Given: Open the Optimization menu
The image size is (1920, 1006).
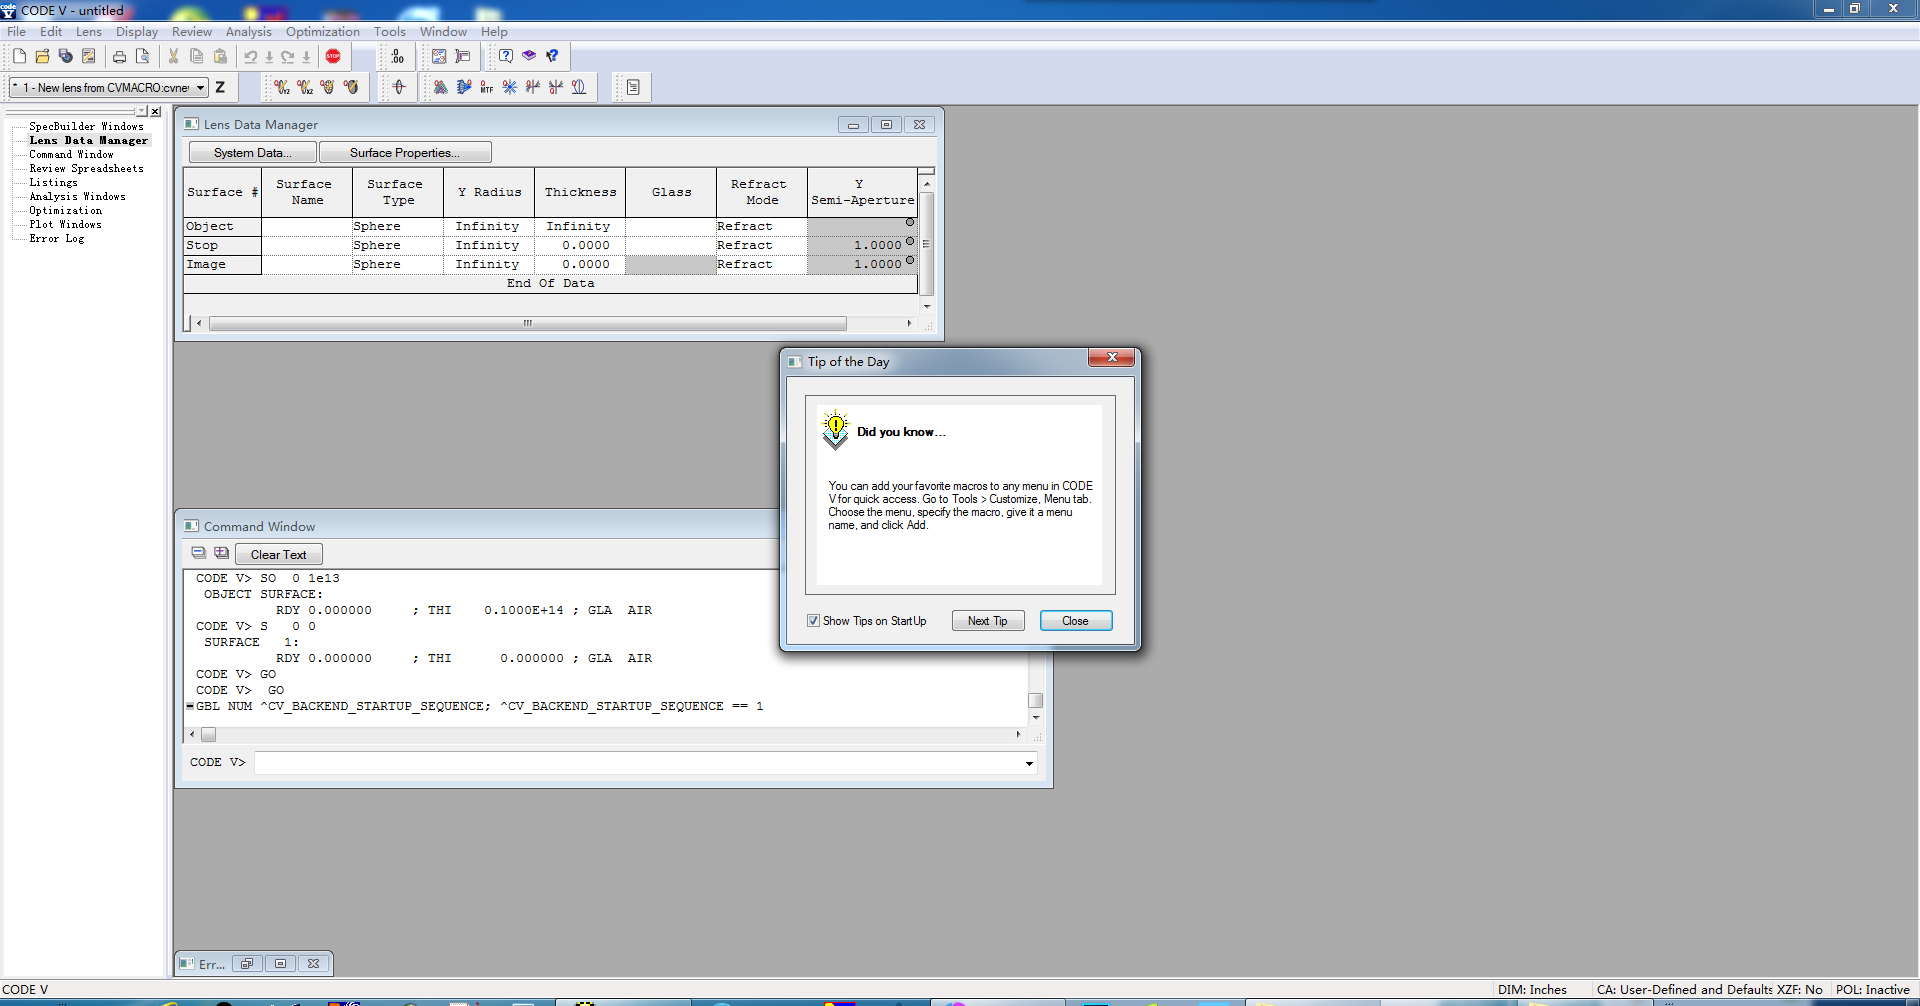Looking at the screenshot, I should pos(323,32).
